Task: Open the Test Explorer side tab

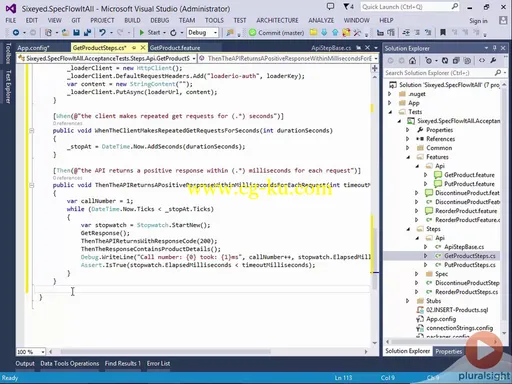Action: [x=8, y=87]
